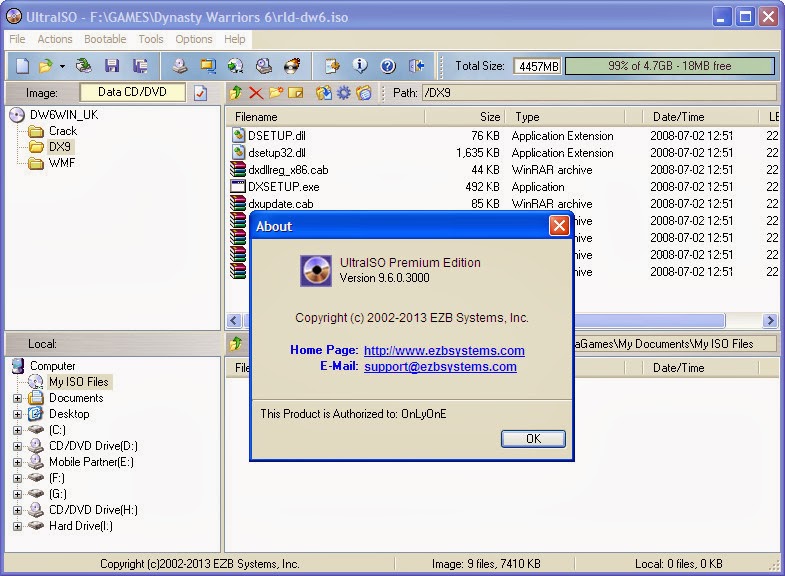785x576 pixels.
Task: Click the Make CD/DVD Image icon
Action: [180, 66]
